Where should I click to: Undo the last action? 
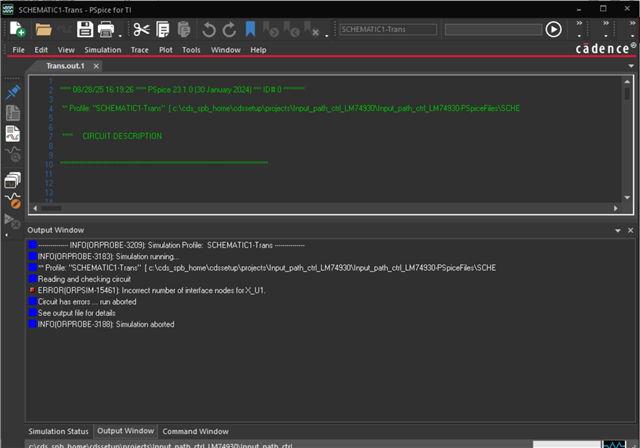point(209,29)
